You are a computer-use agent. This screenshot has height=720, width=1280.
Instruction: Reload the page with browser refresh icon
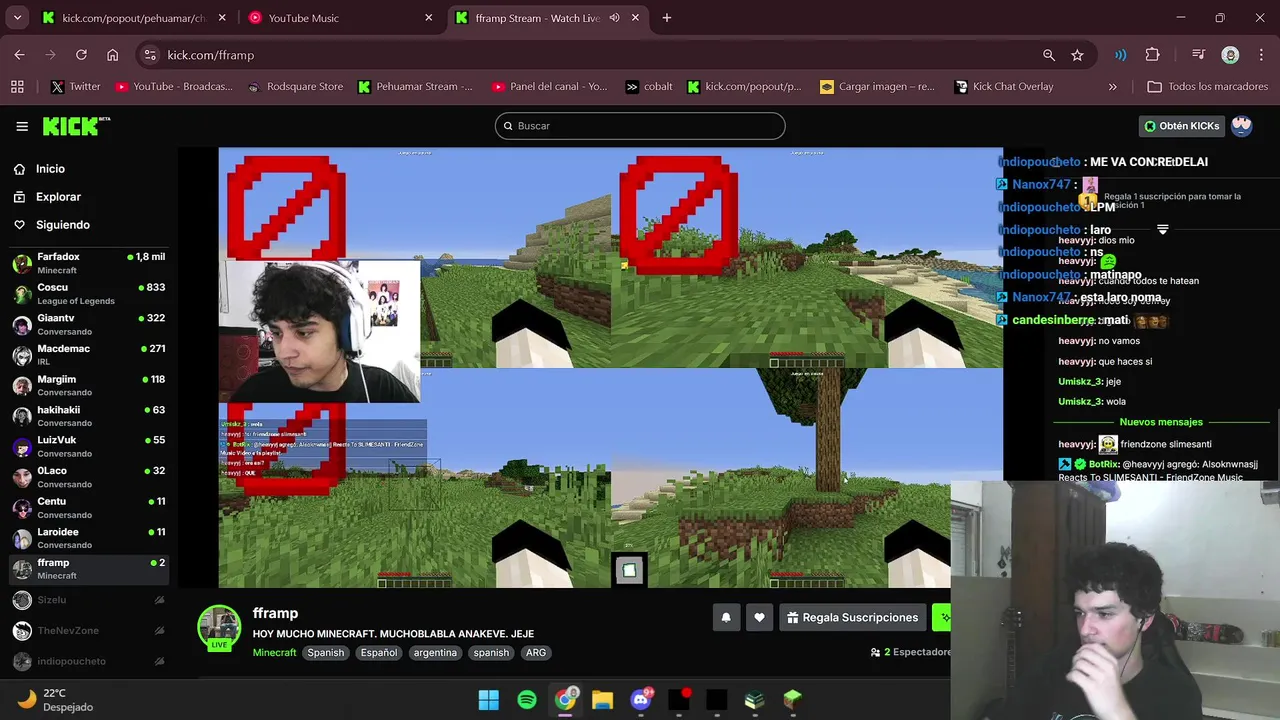[x=81, y=55]
